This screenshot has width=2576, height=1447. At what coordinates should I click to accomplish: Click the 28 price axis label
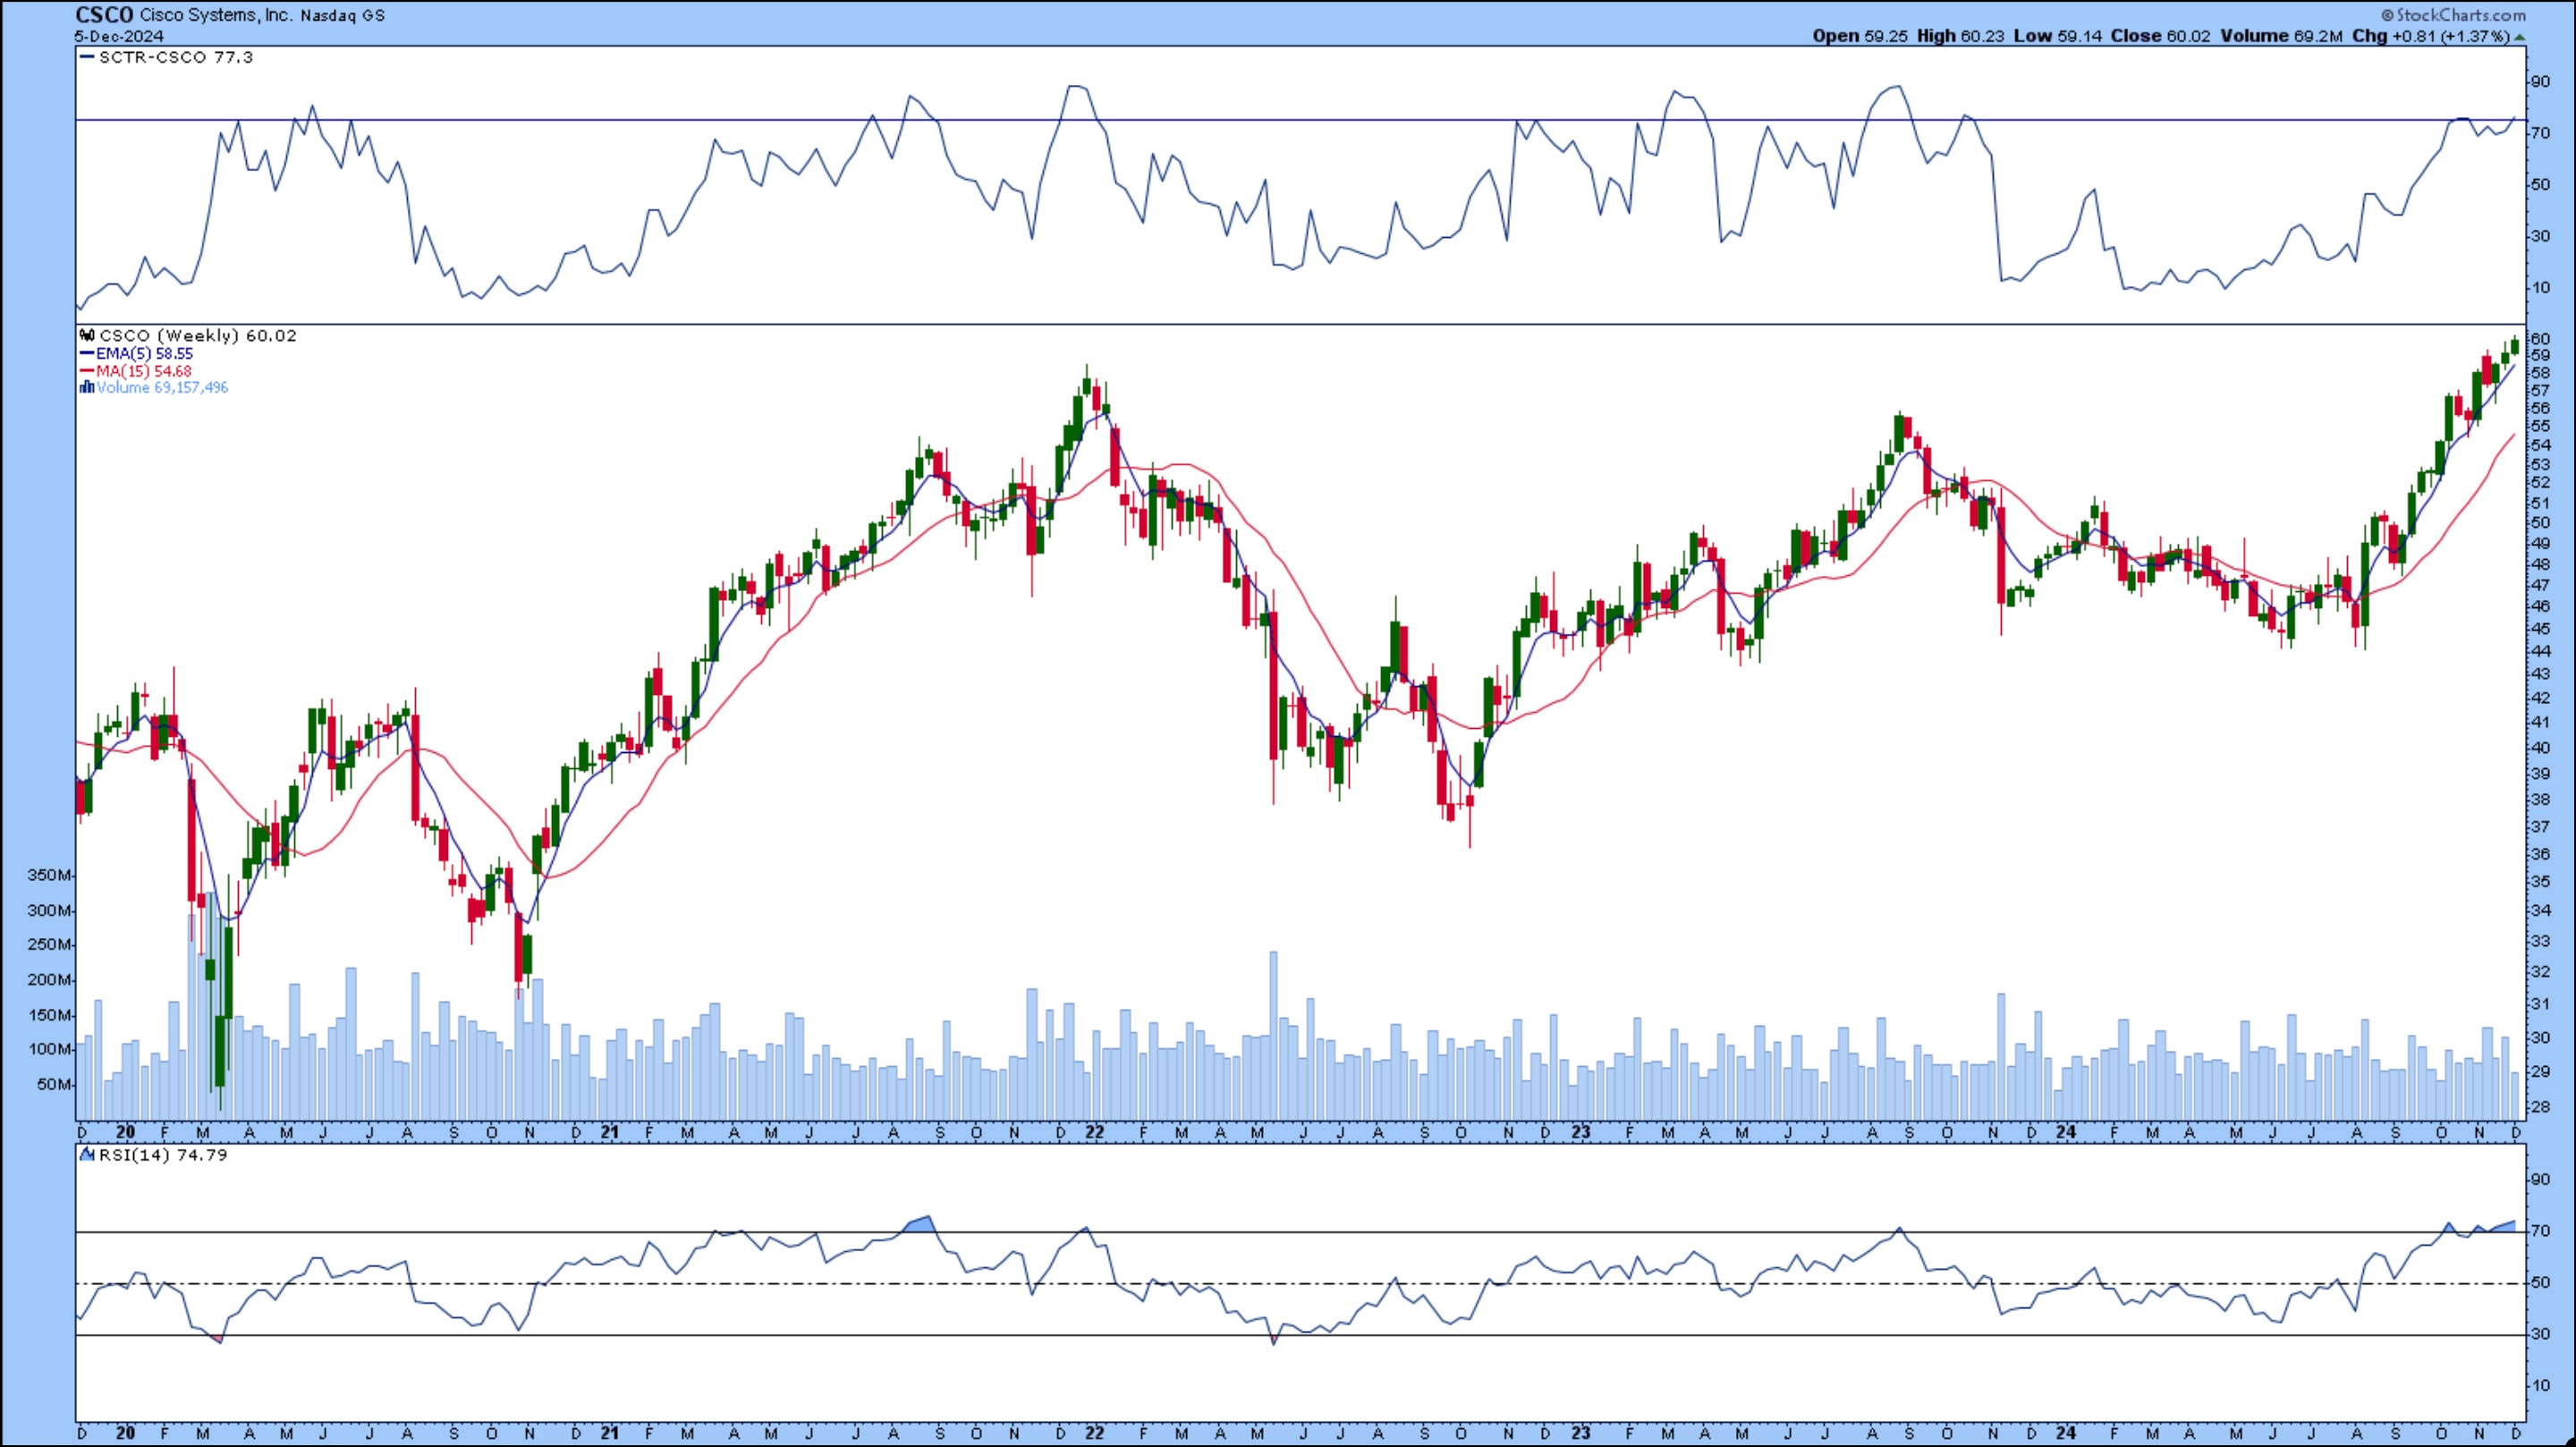2539,1106
